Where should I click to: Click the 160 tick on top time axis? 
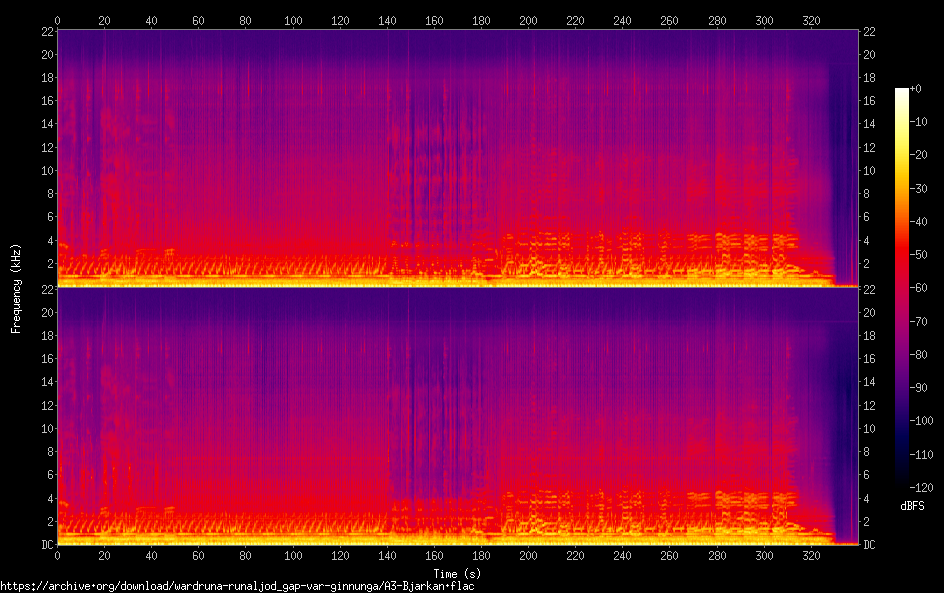coord(434,20)
